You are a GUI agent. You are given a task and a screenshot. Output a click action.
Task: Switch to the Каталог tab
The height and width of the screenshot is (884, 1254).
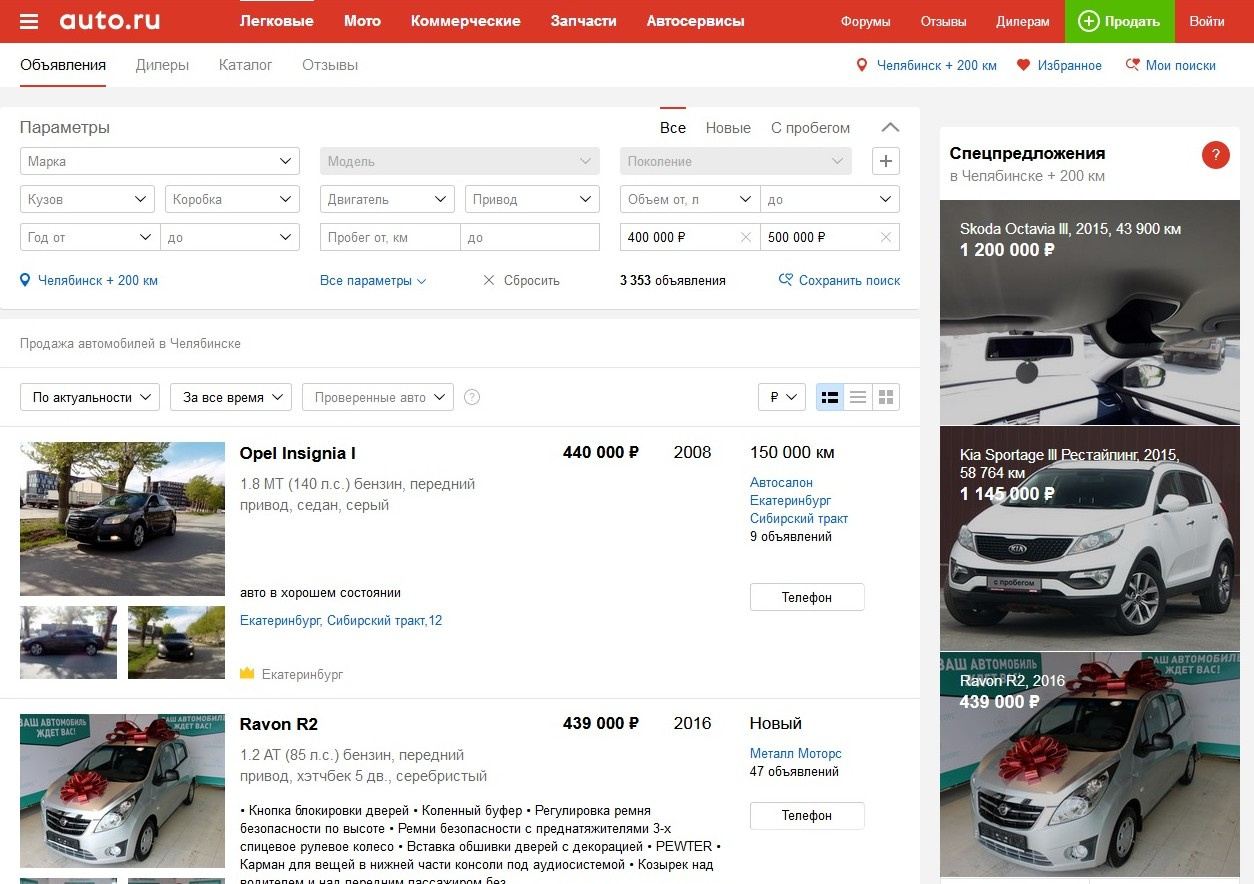click(x=245, y=65)
